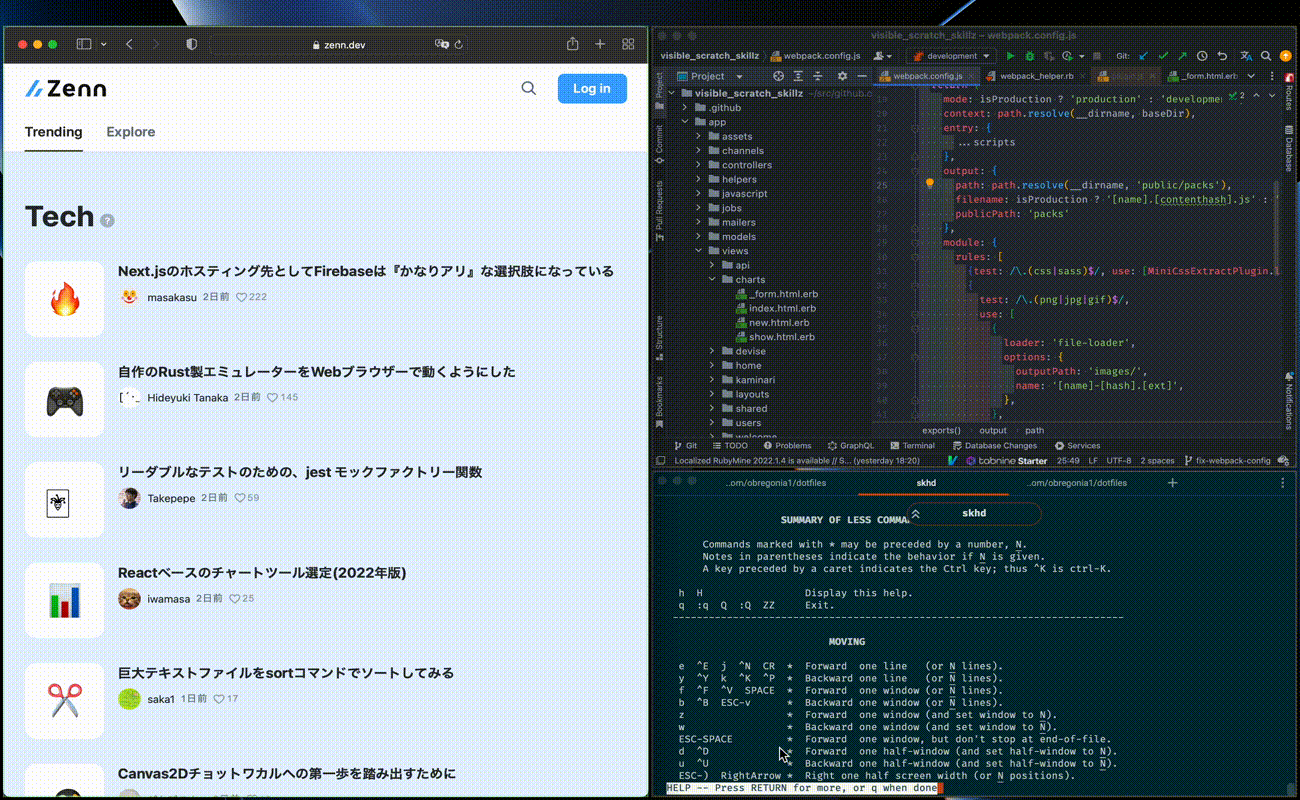The width and height of the screenshot is (1300, 800).
Task: Show Safari tab overview
Action: tap(629, 44)
